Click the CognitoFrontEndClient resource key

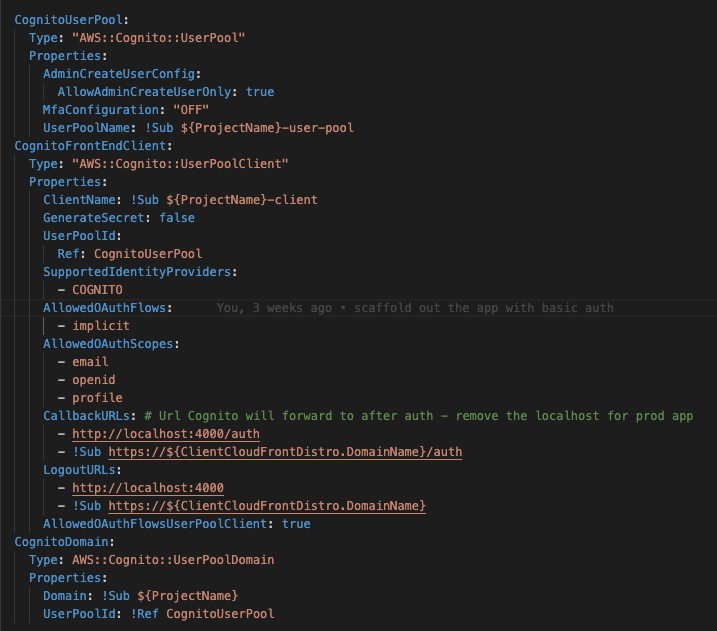click(x=90, y=146)
